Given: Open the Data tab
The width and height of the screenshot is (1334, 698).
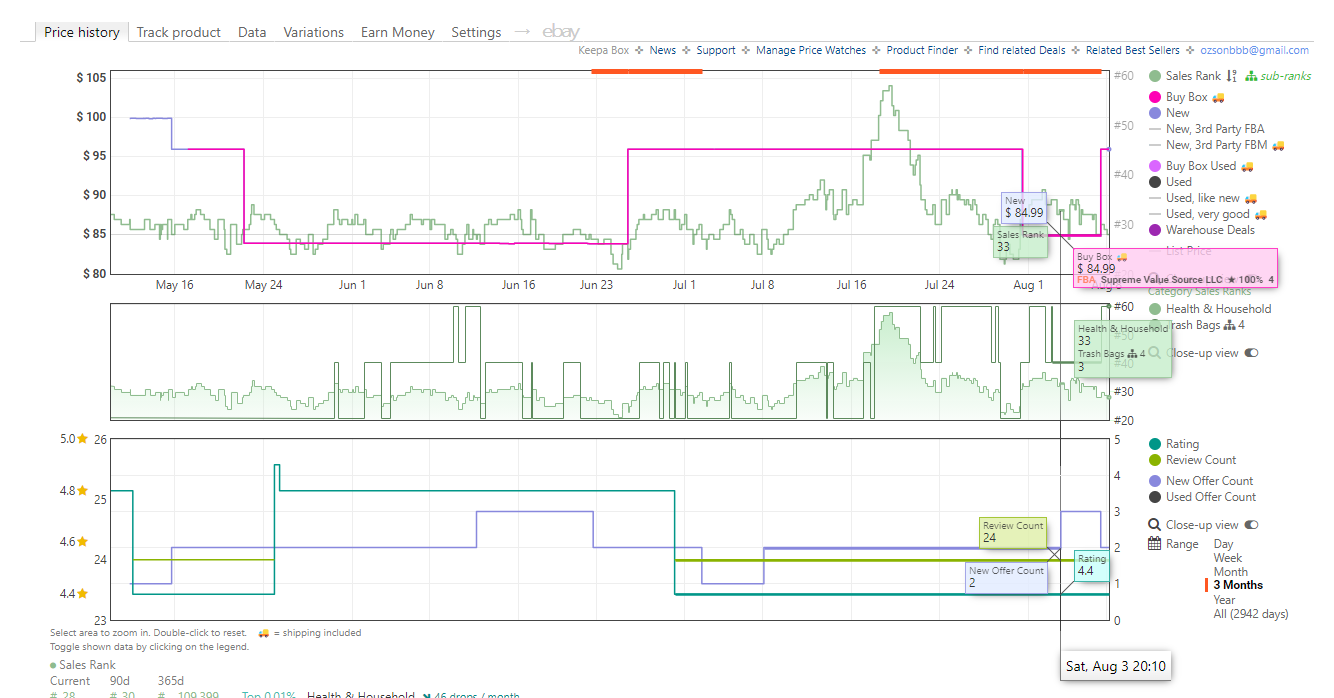Looking at the screenshot, I should [252, 32].
